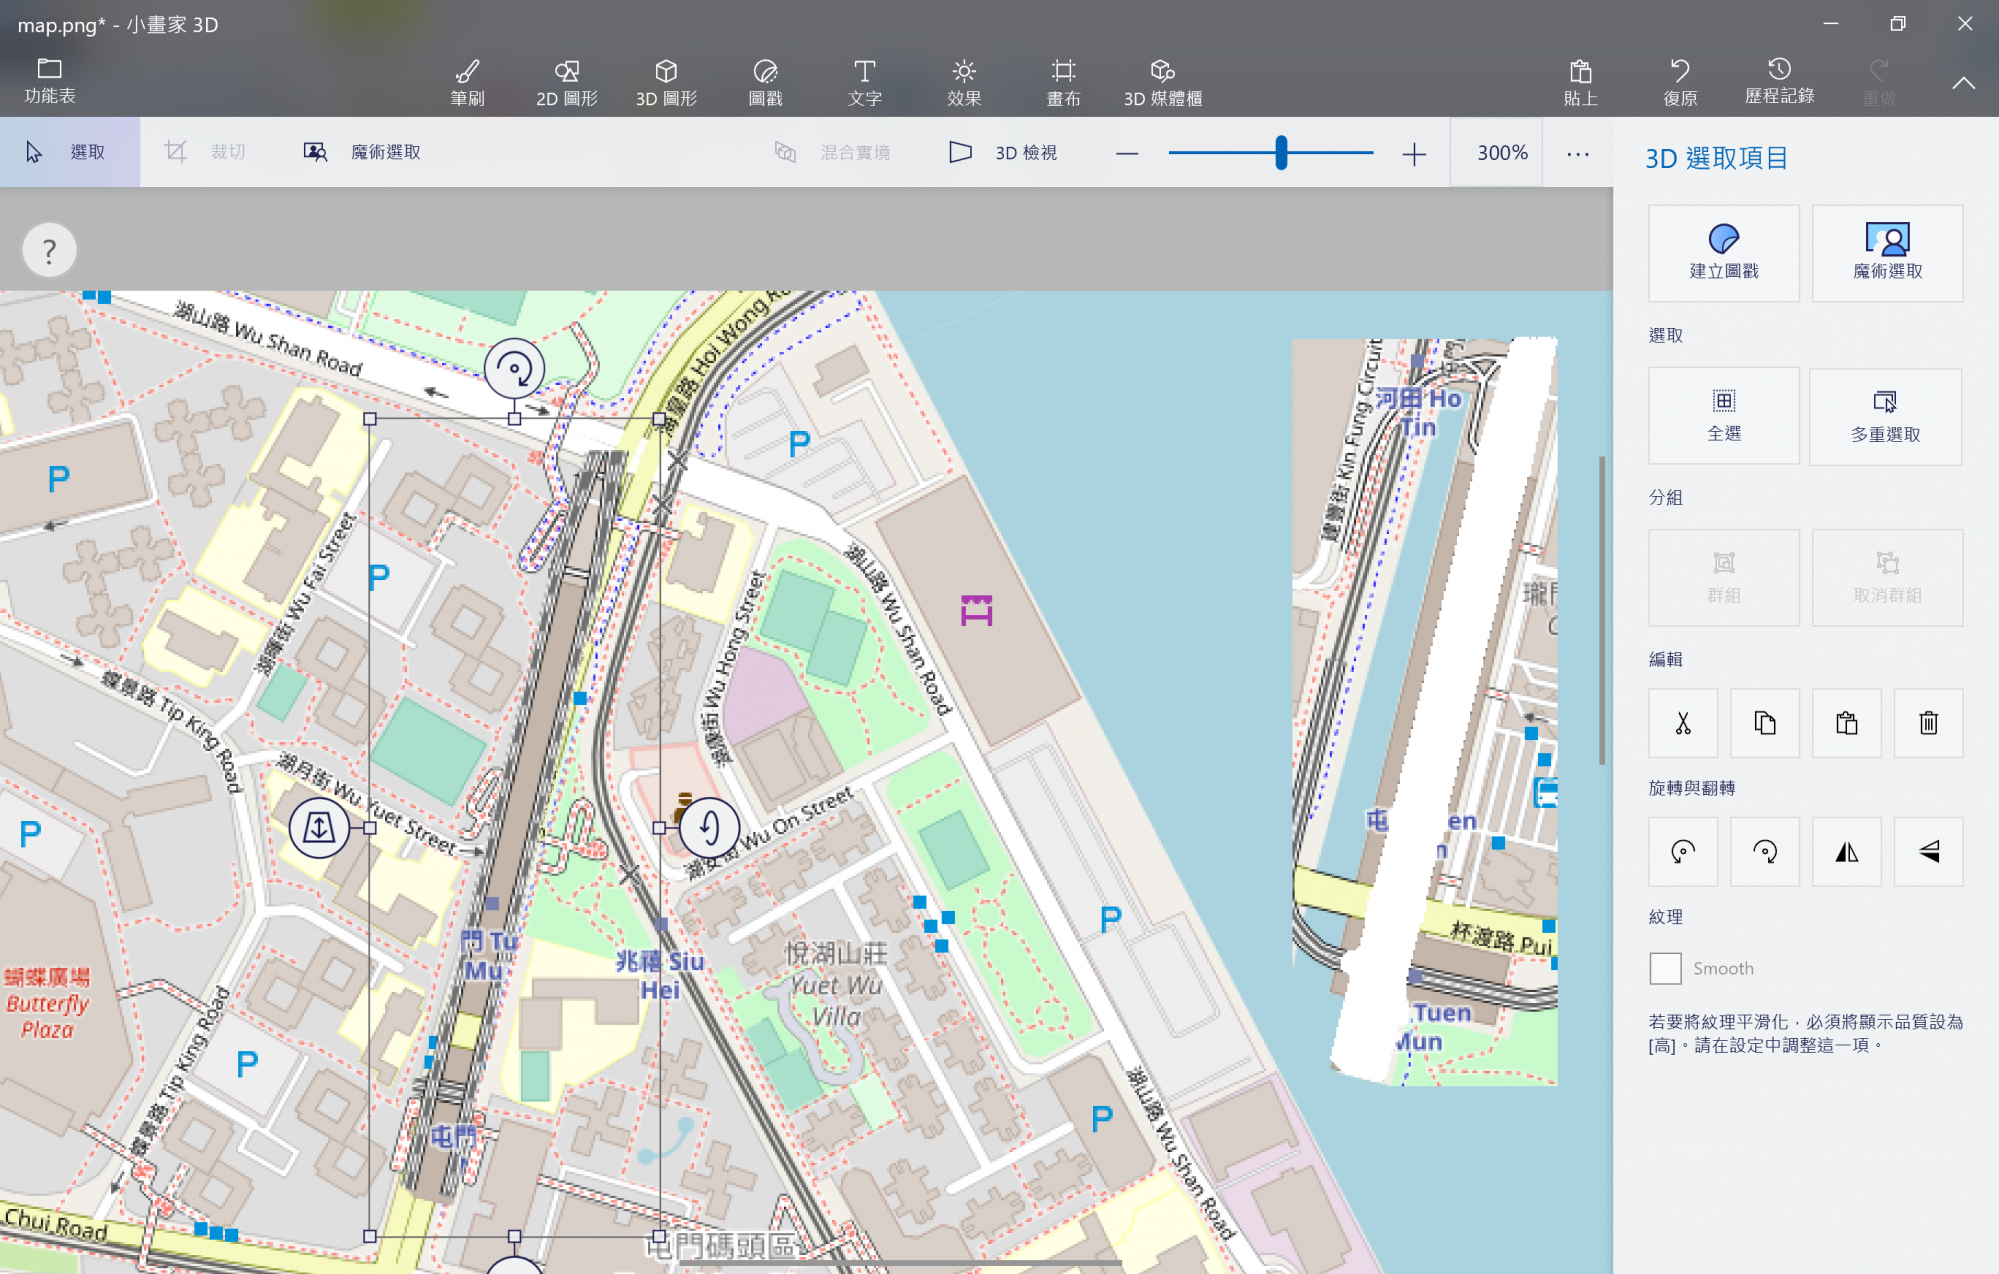
Task: Expand the three-dots more options menu
Action: 1577,153
